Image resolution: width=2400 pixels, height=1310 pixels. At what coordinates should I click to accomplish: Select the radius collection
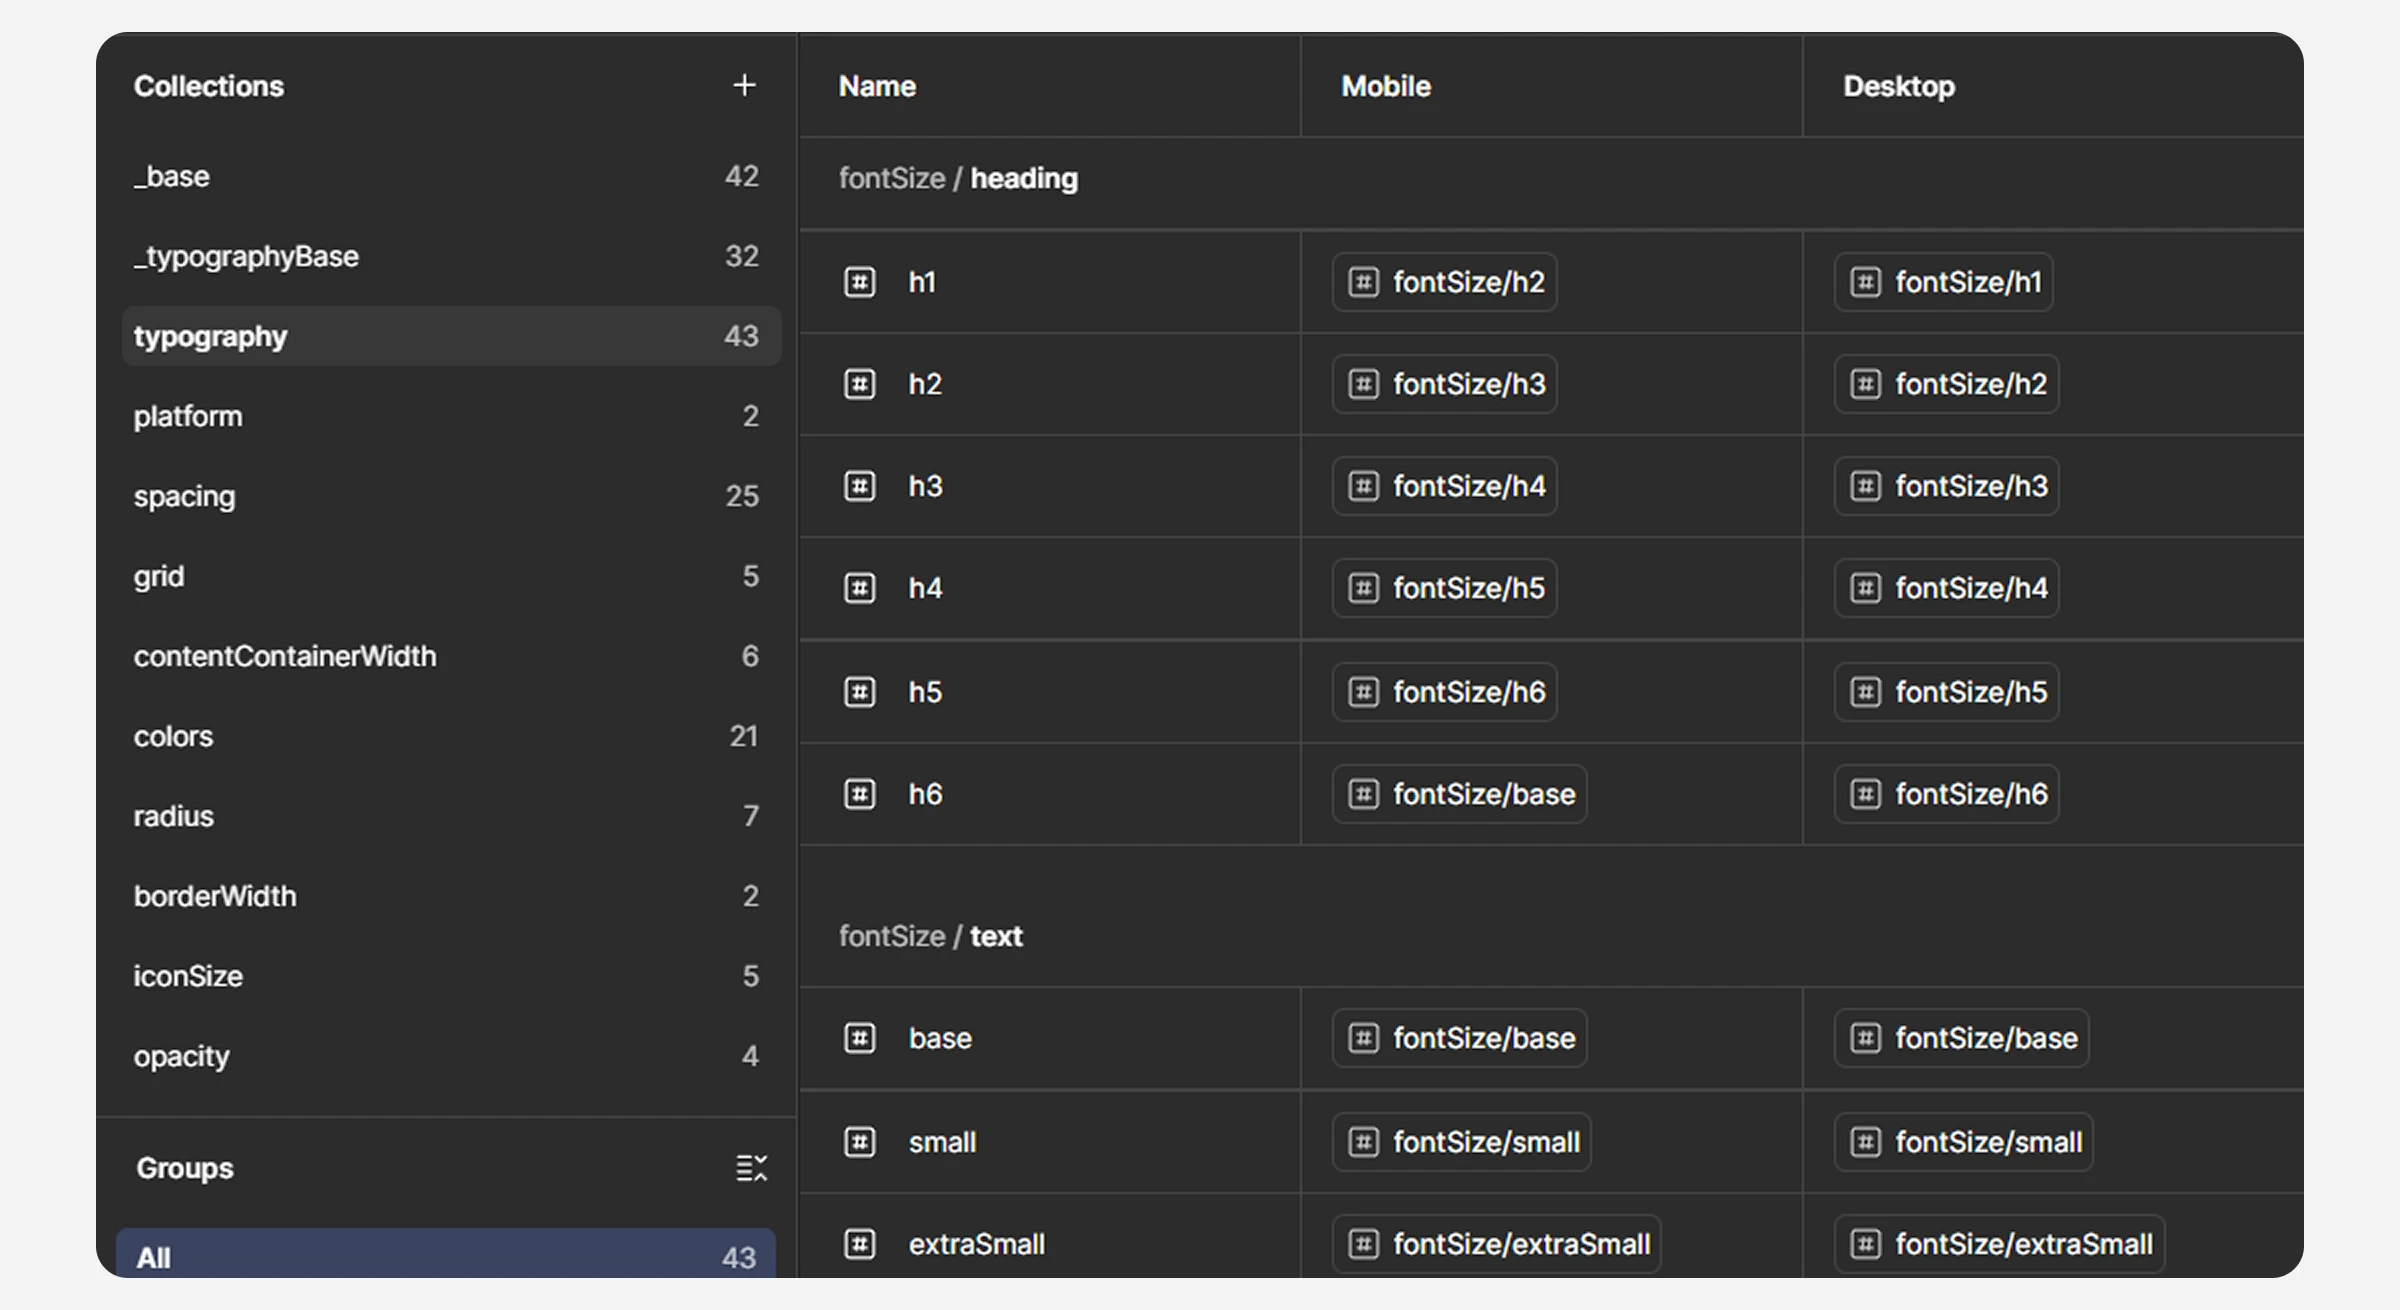point(451,816)
